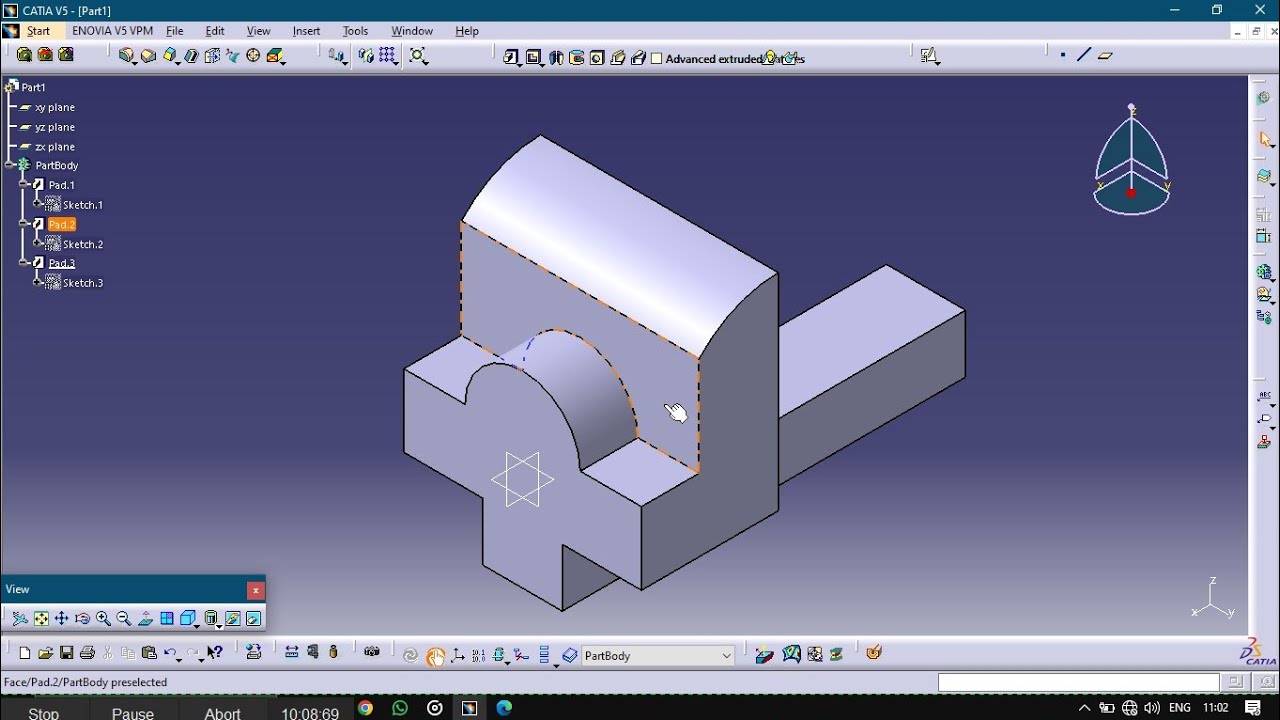The height and width of the screenshot is (720, 1280).
Task: Click the Normal View icon
Action: pyautogui.click(x=145, y=619)
